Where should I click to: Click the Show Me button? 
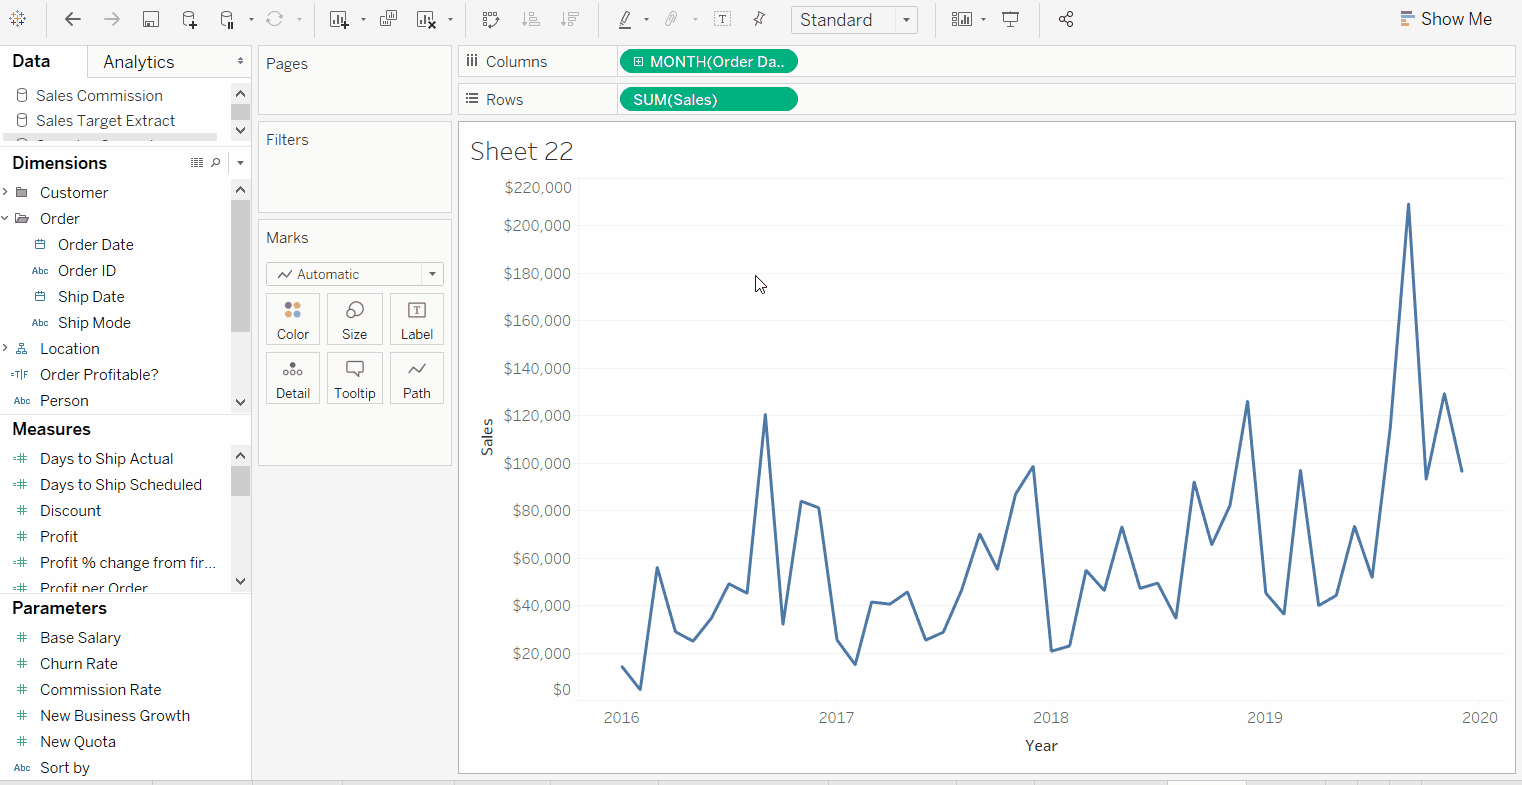[x=1446, y=19]
